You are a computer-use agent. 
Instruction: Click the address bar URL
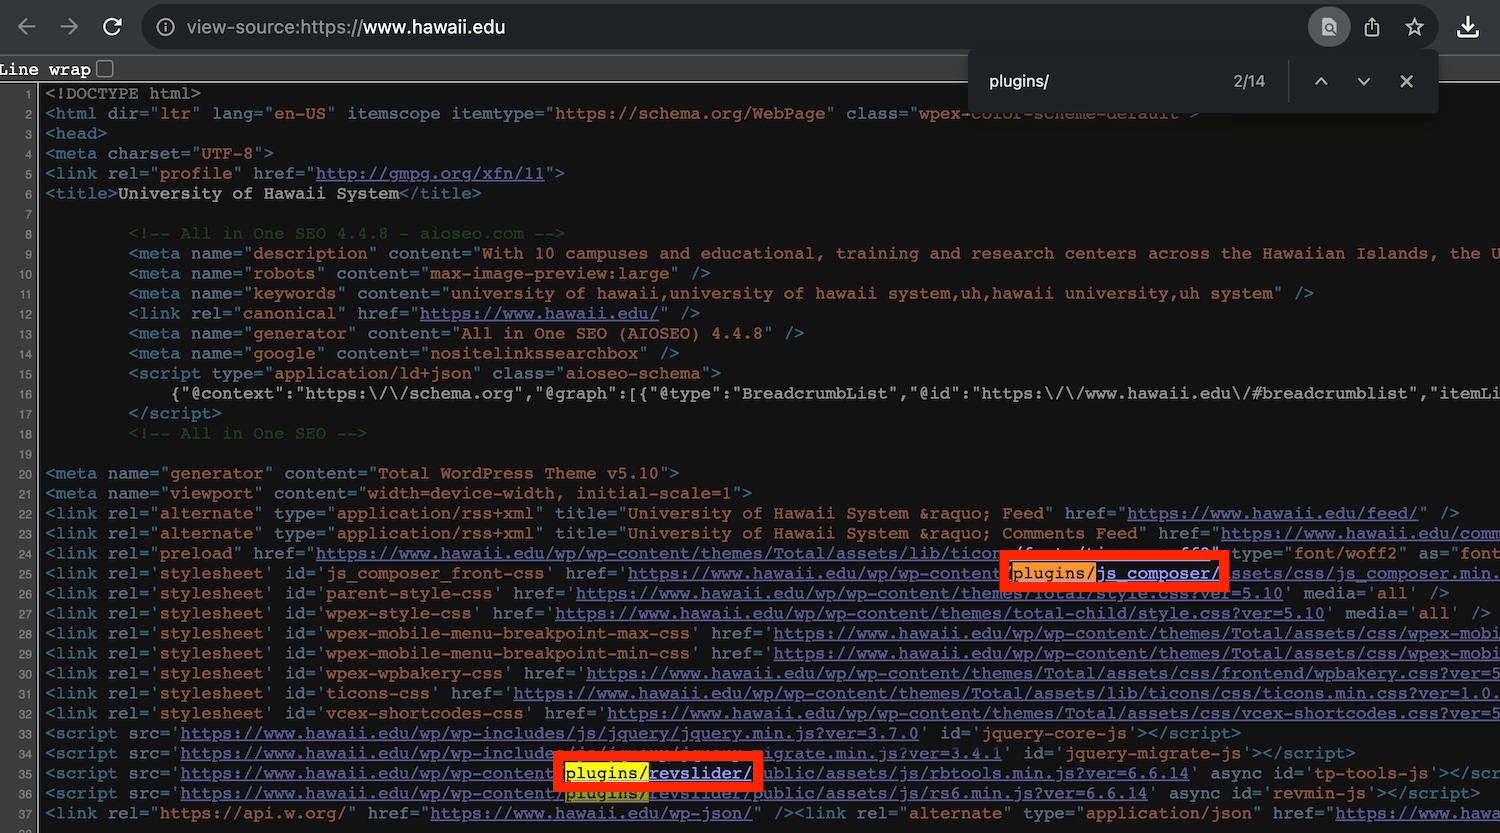coord(346,27)
